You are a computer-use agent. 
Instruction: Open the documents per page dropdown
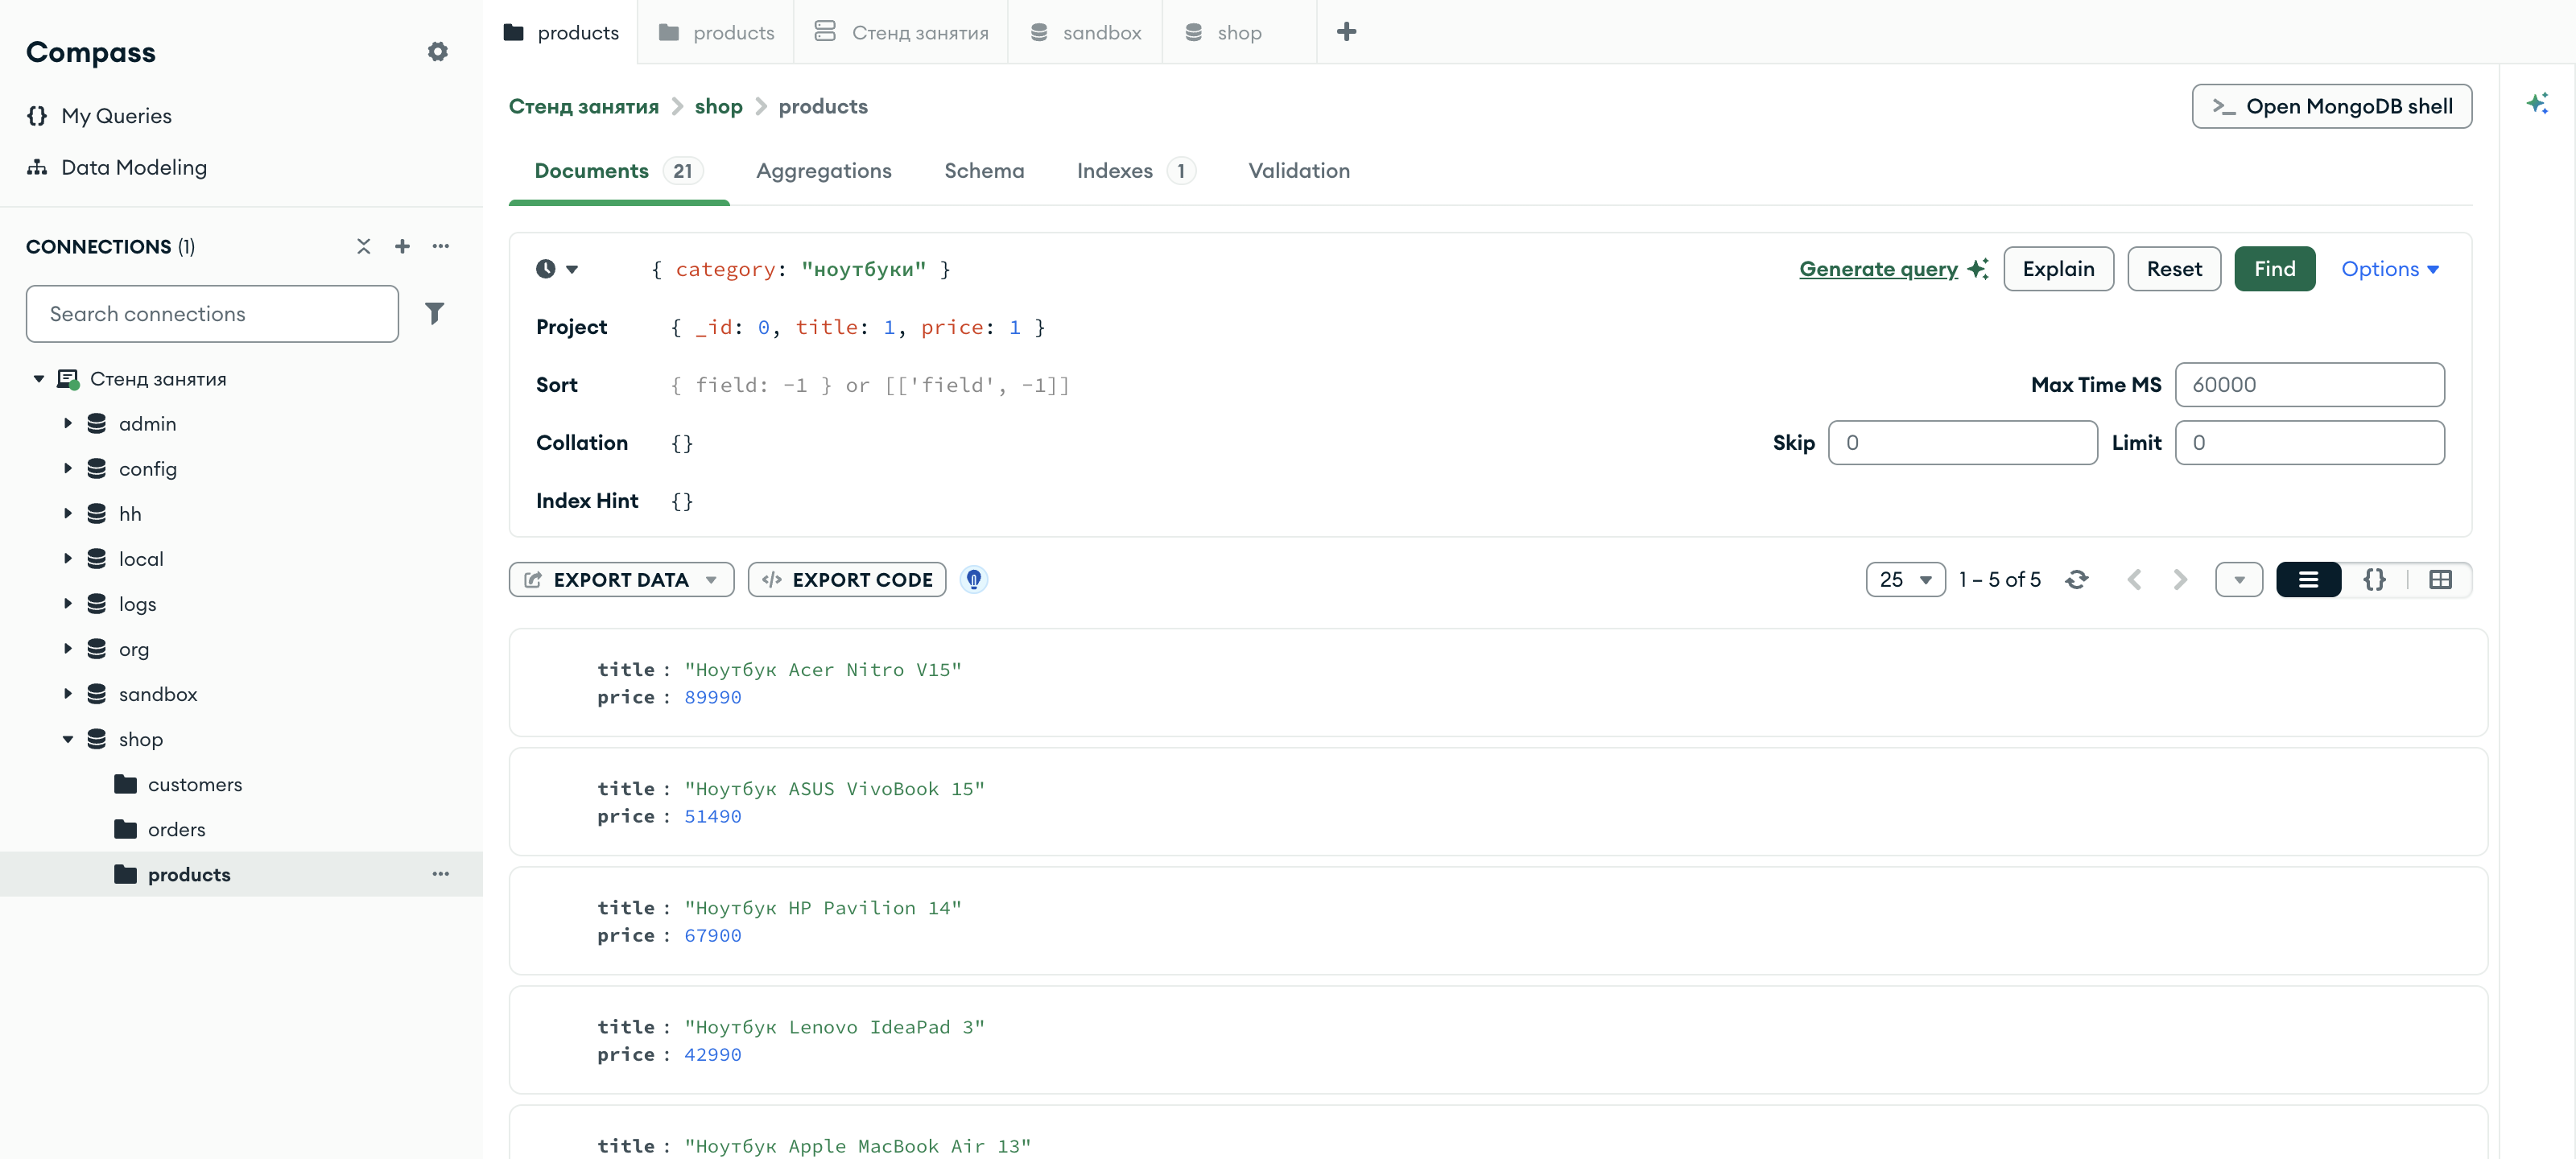1905,580
